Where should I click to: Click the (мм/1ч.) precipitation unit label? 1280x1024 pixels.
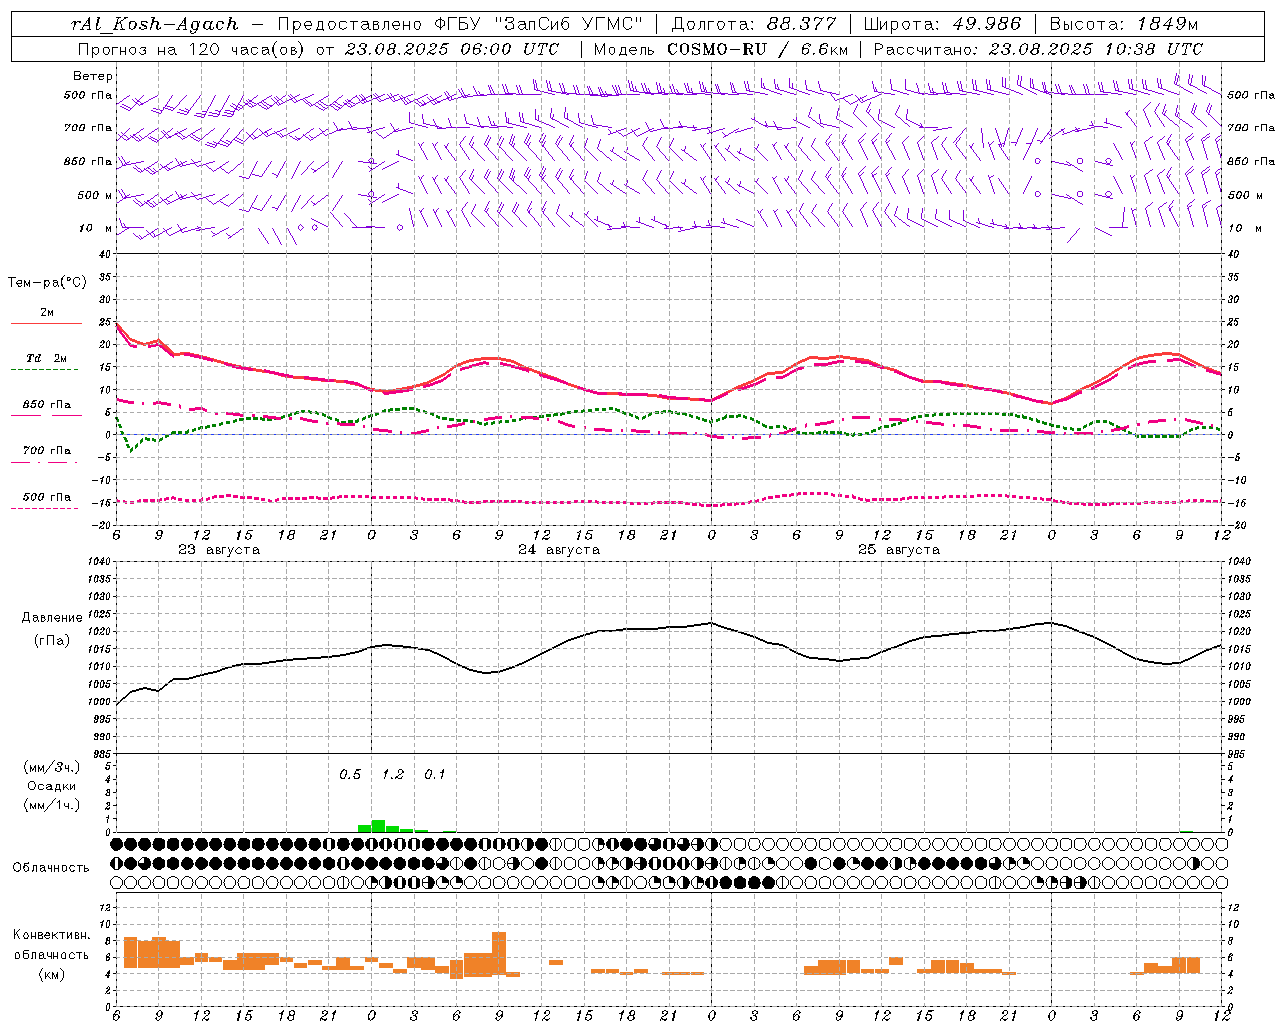(x=51, y=805)
